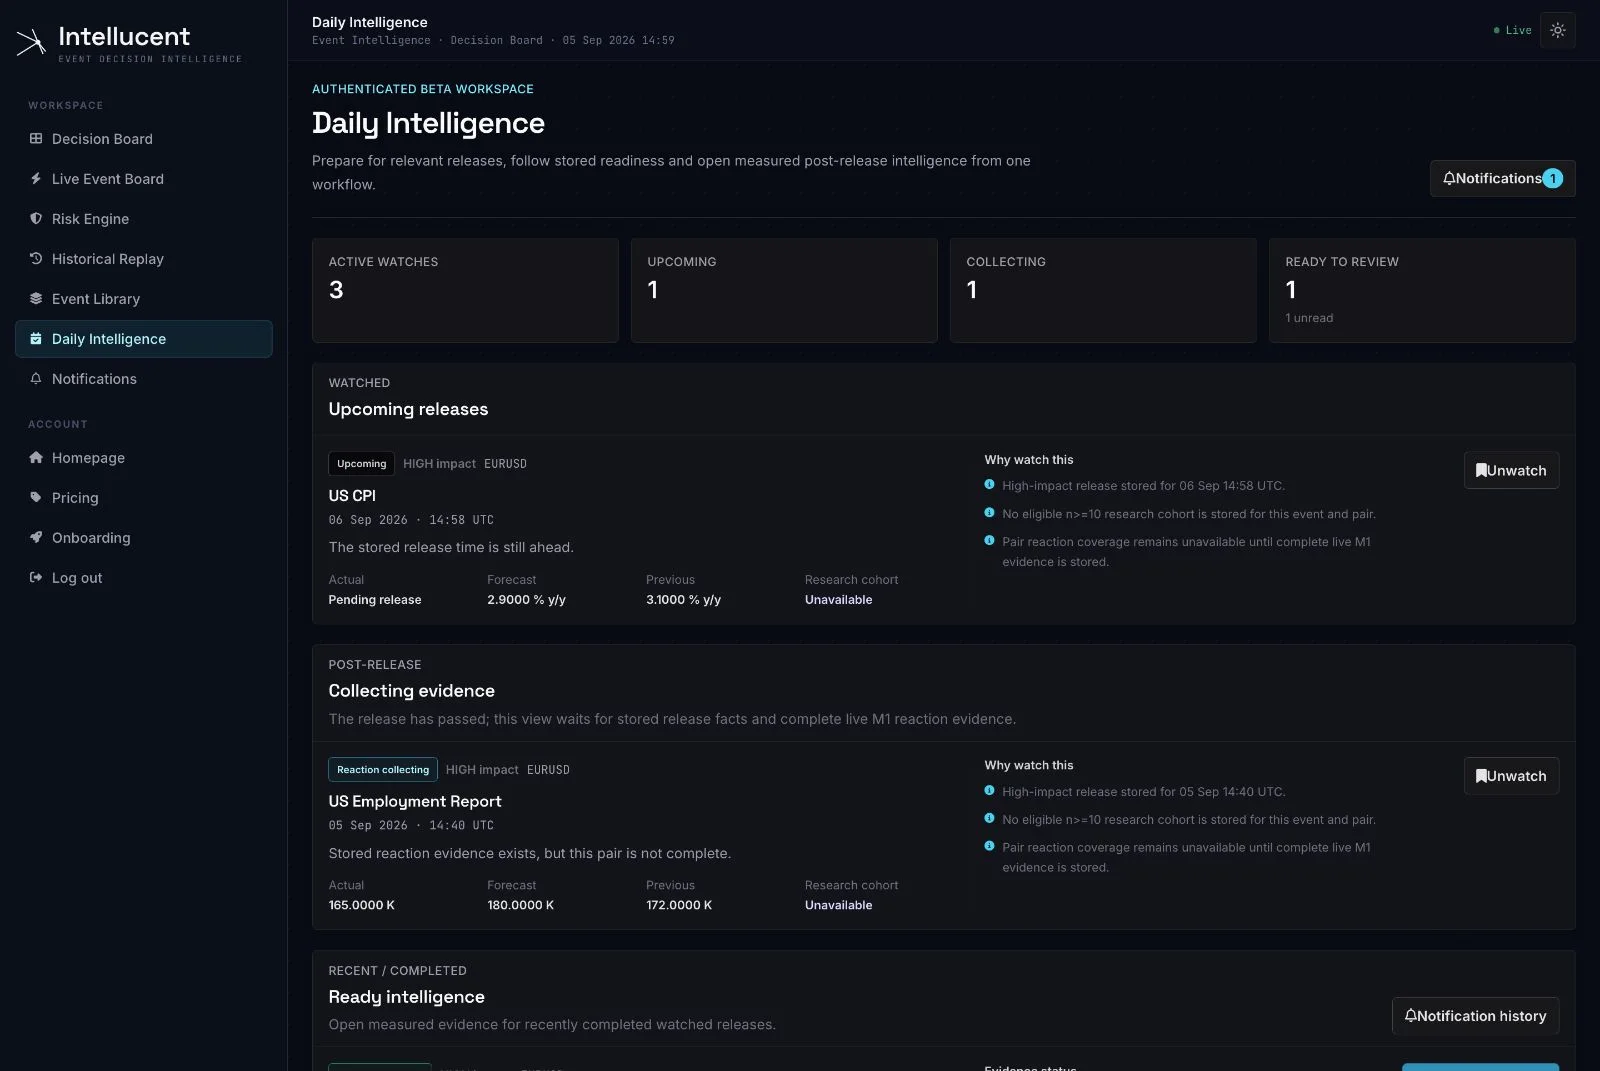This screenshot has height=1071, width=1600.
Task: Unwatch the US CPI release
Action: pos(1511,471)
